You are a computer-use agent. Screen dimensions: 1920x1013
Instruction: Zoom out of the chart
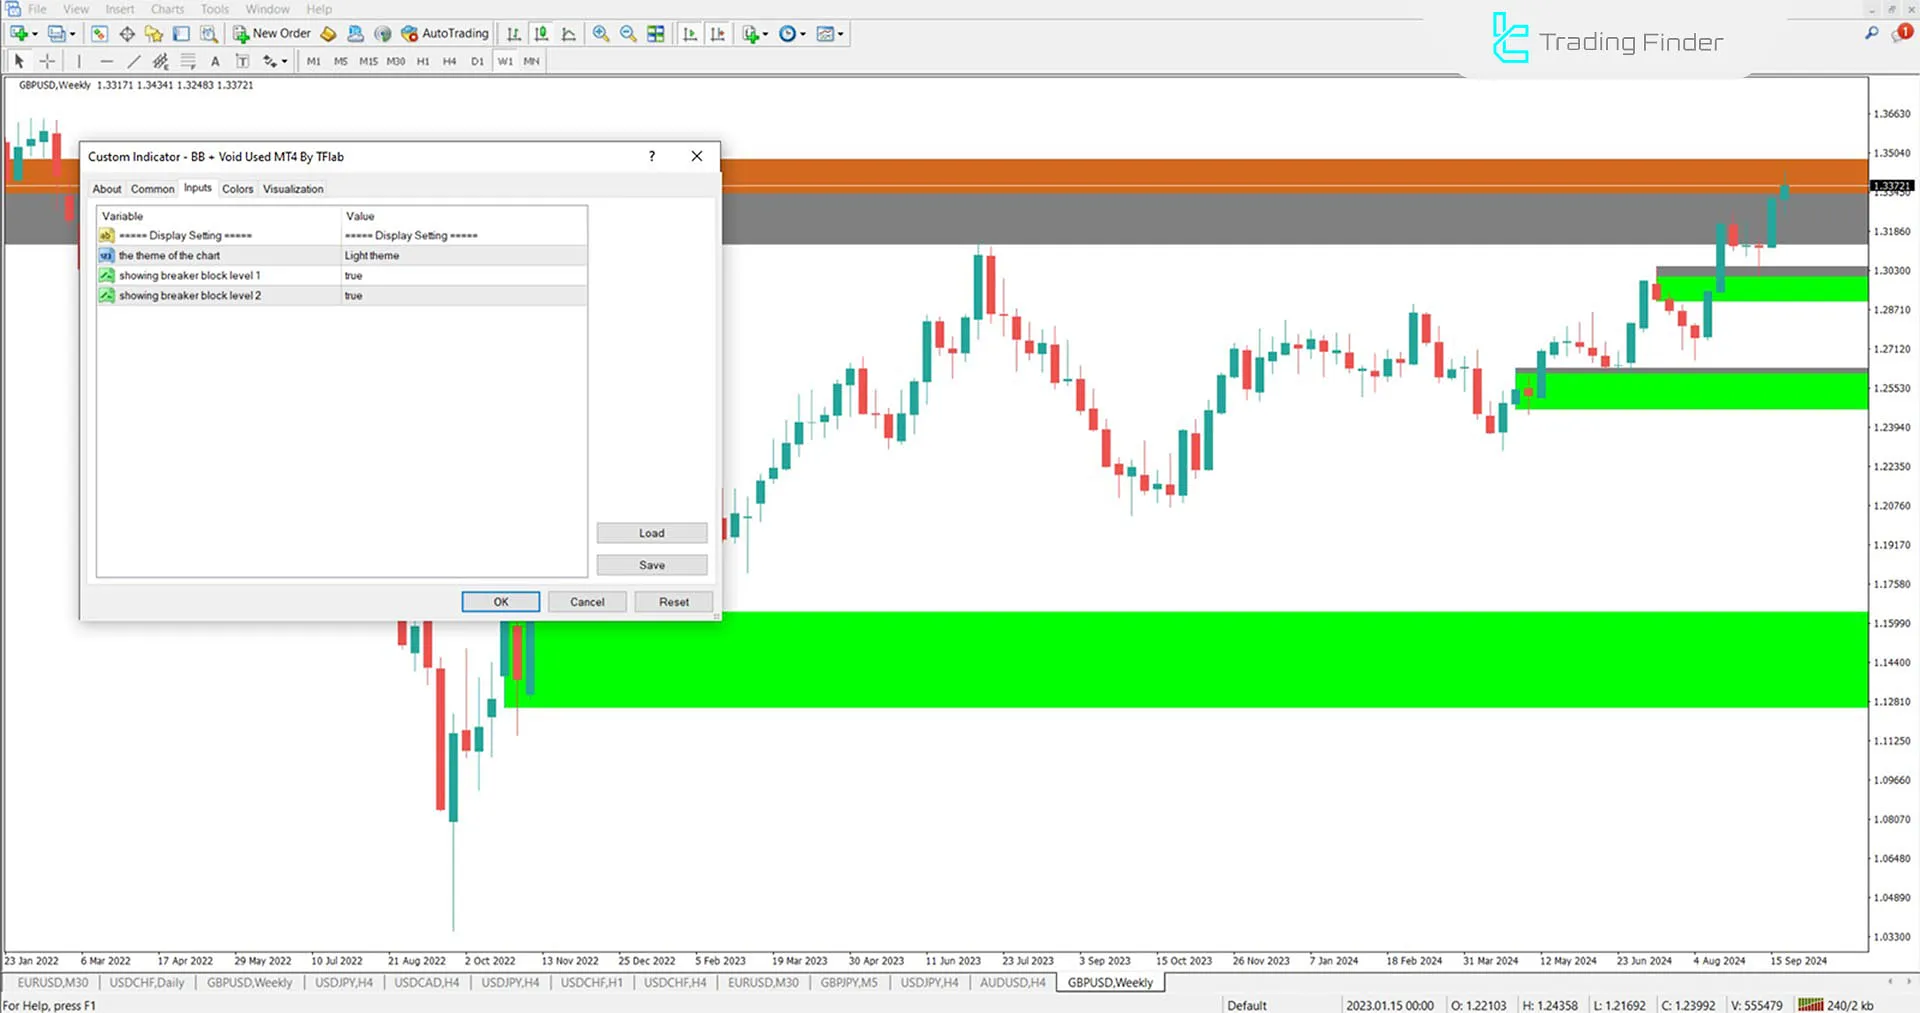pos(628,34)
